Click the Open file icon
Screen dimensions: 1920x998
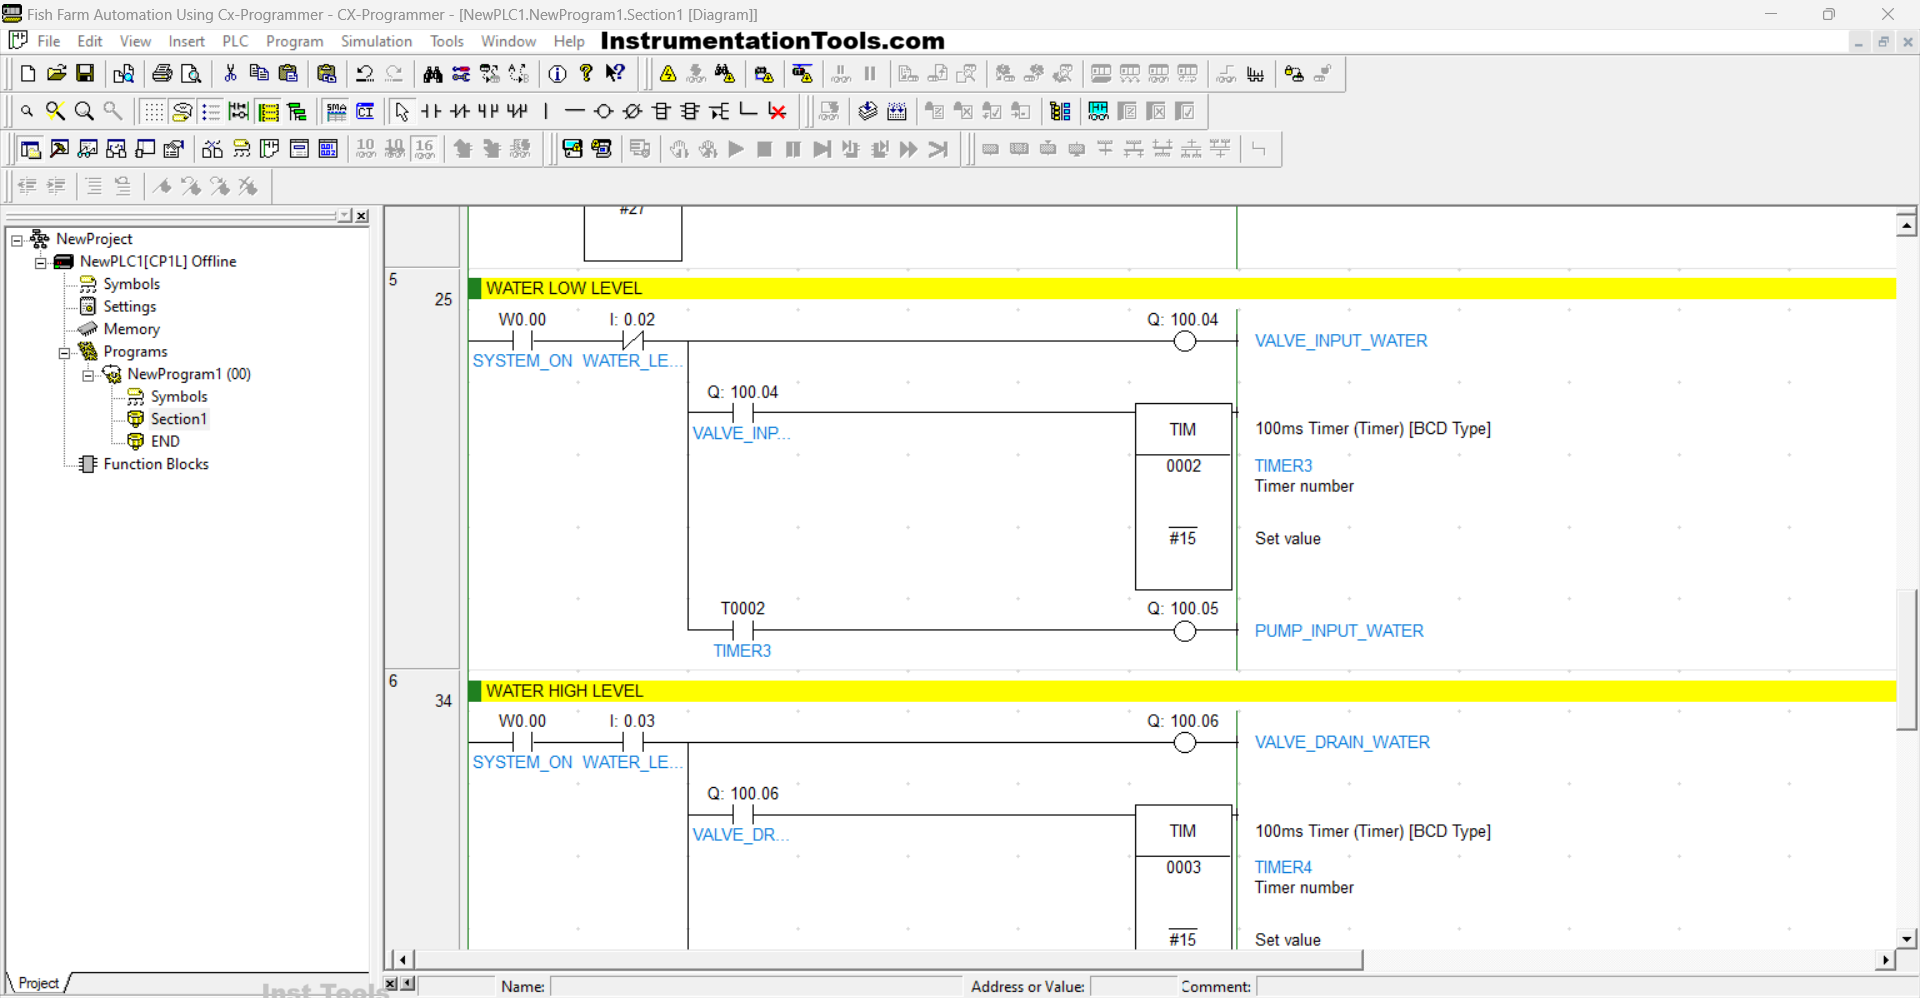click(57, 74)
